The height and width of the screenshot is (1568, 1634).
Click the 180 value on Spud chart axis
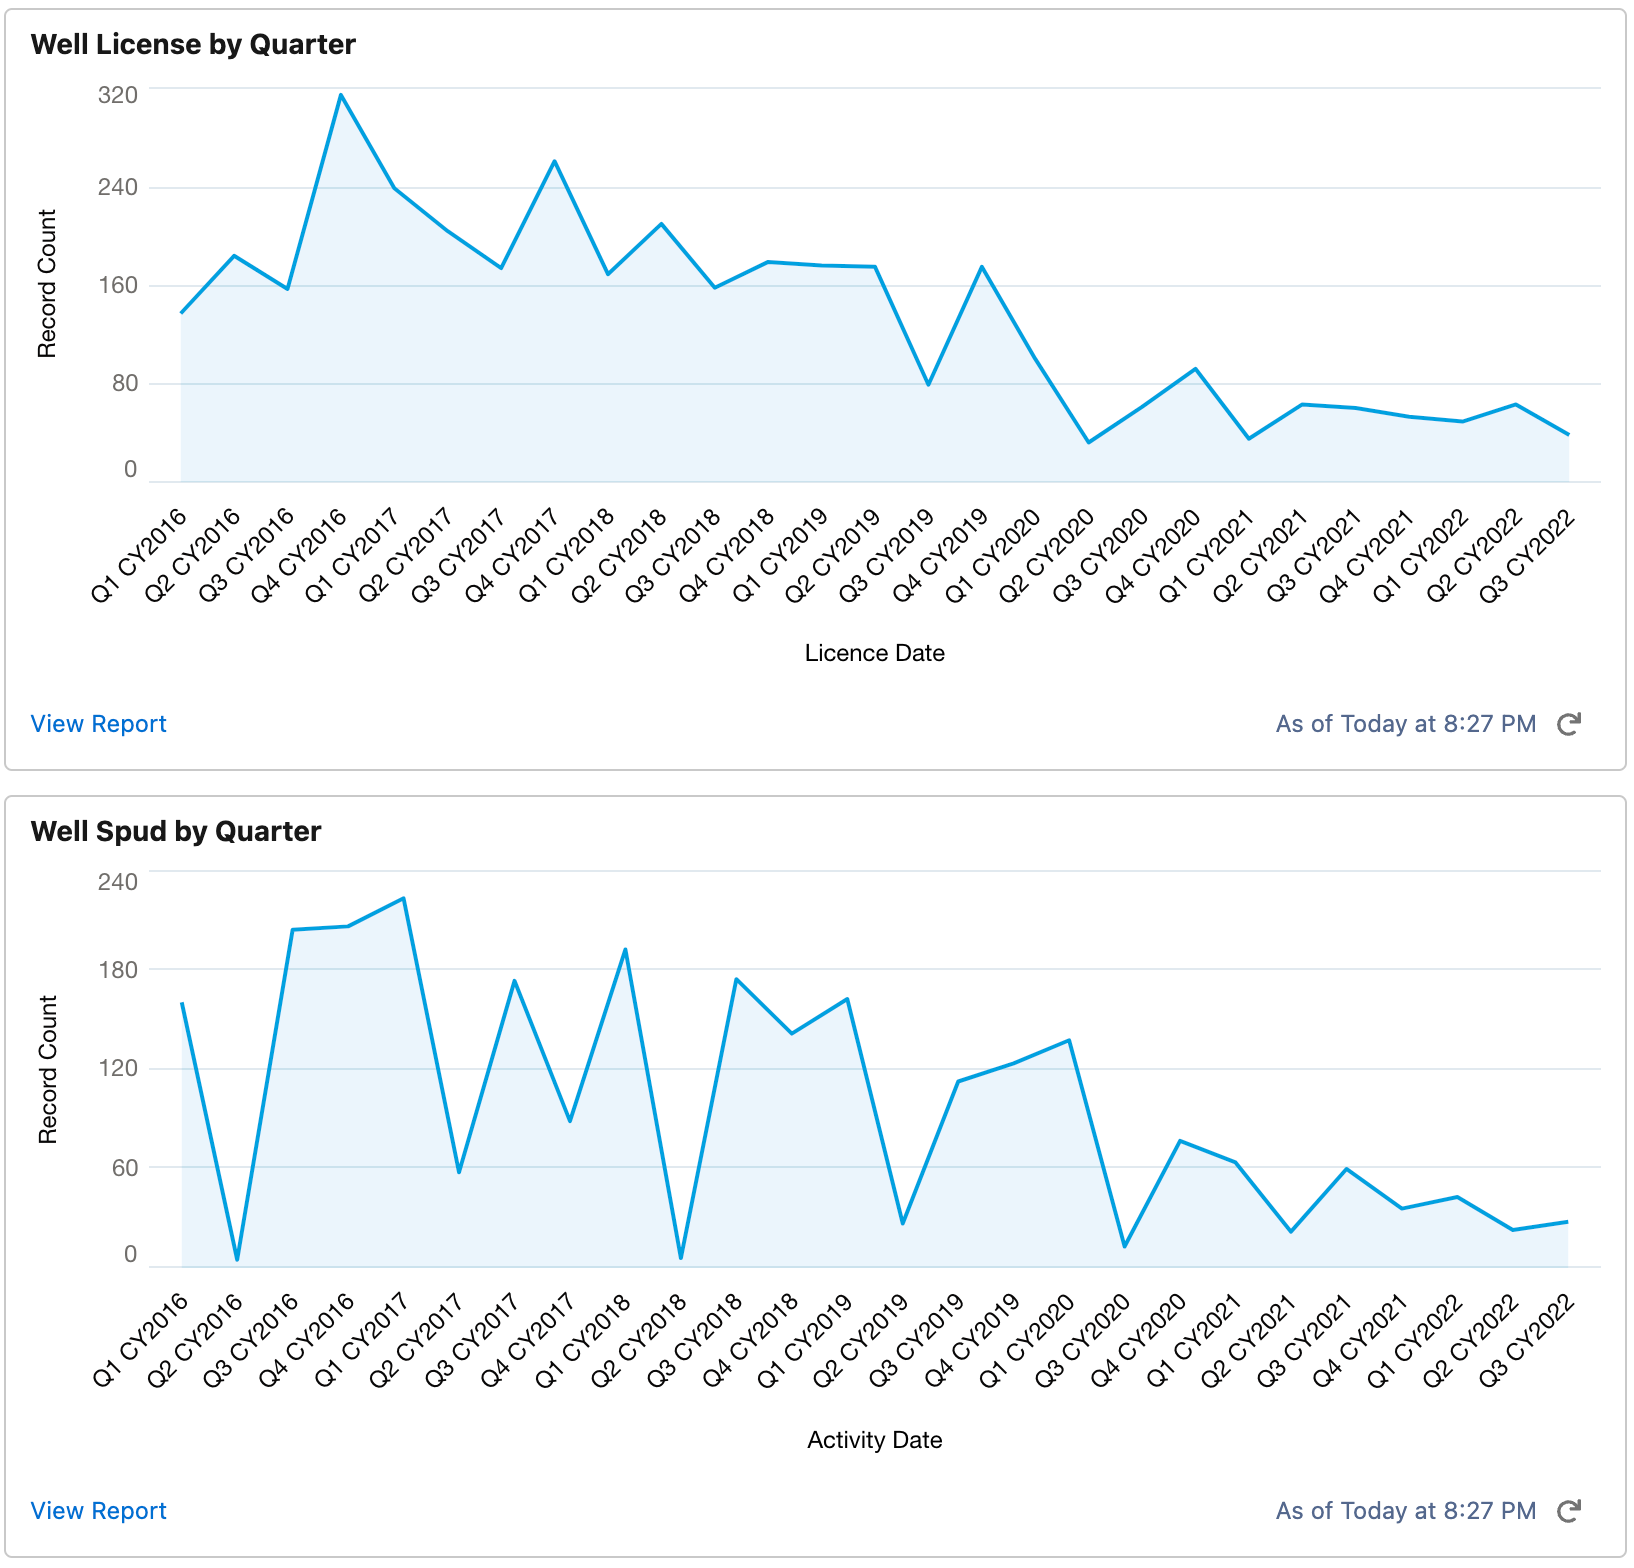118,970
